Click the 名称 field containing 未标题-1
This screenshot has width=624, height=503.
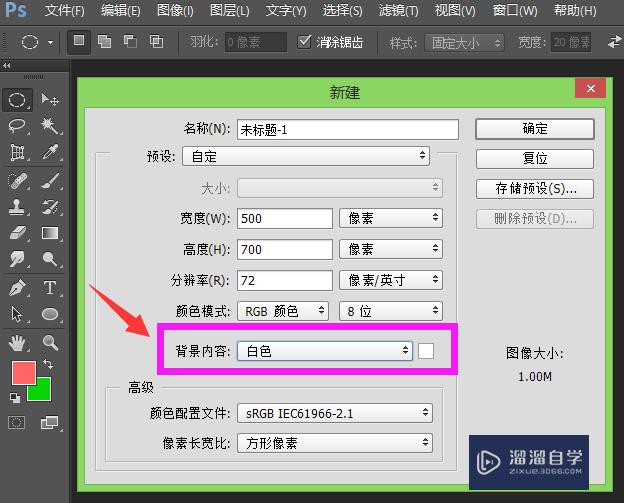[x=348, y=129]
